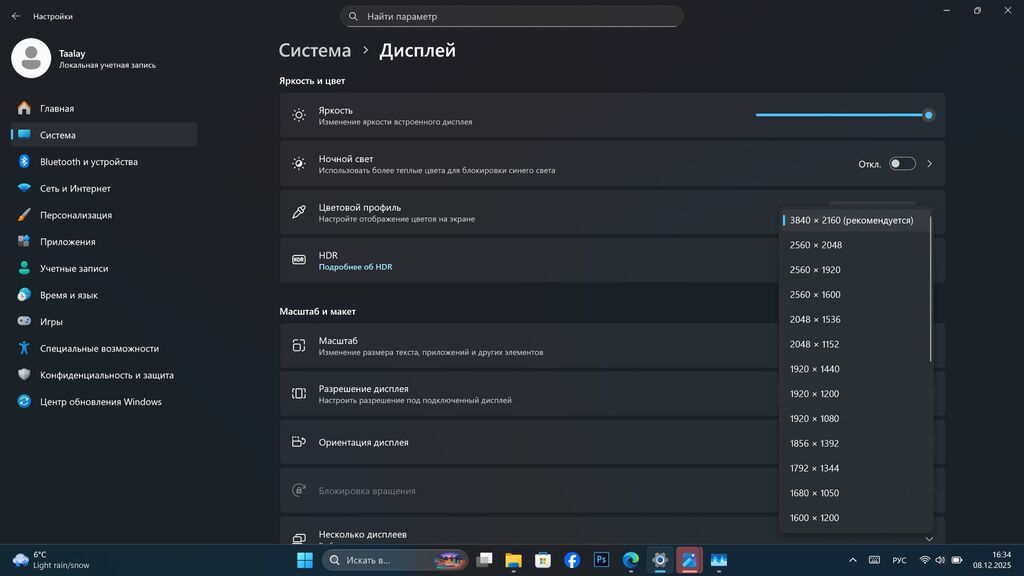Open the clock showing 16:34
Image resolution: width=1024 pixels, height=576 pixels.
tap(991, 560)
